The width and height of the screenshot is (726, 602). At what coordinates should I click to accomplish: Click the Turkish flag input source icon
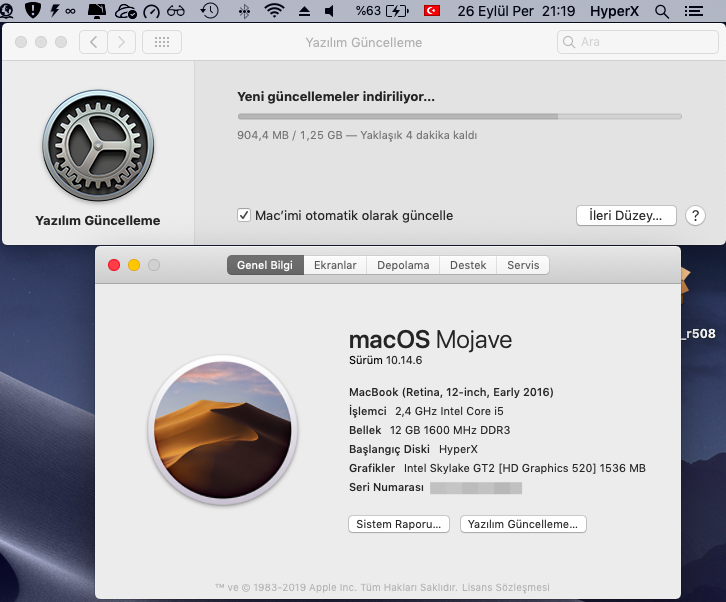432,12
